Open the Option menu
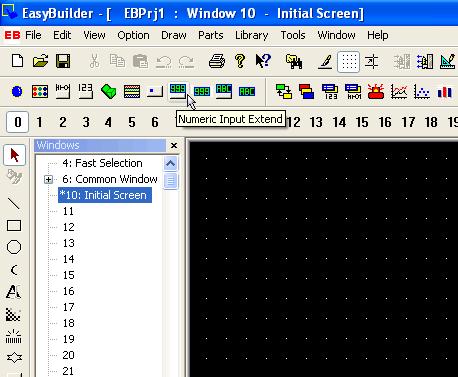The height and width of the screenshot is (377, 458). pyautogui.click(x=133, y=35)
